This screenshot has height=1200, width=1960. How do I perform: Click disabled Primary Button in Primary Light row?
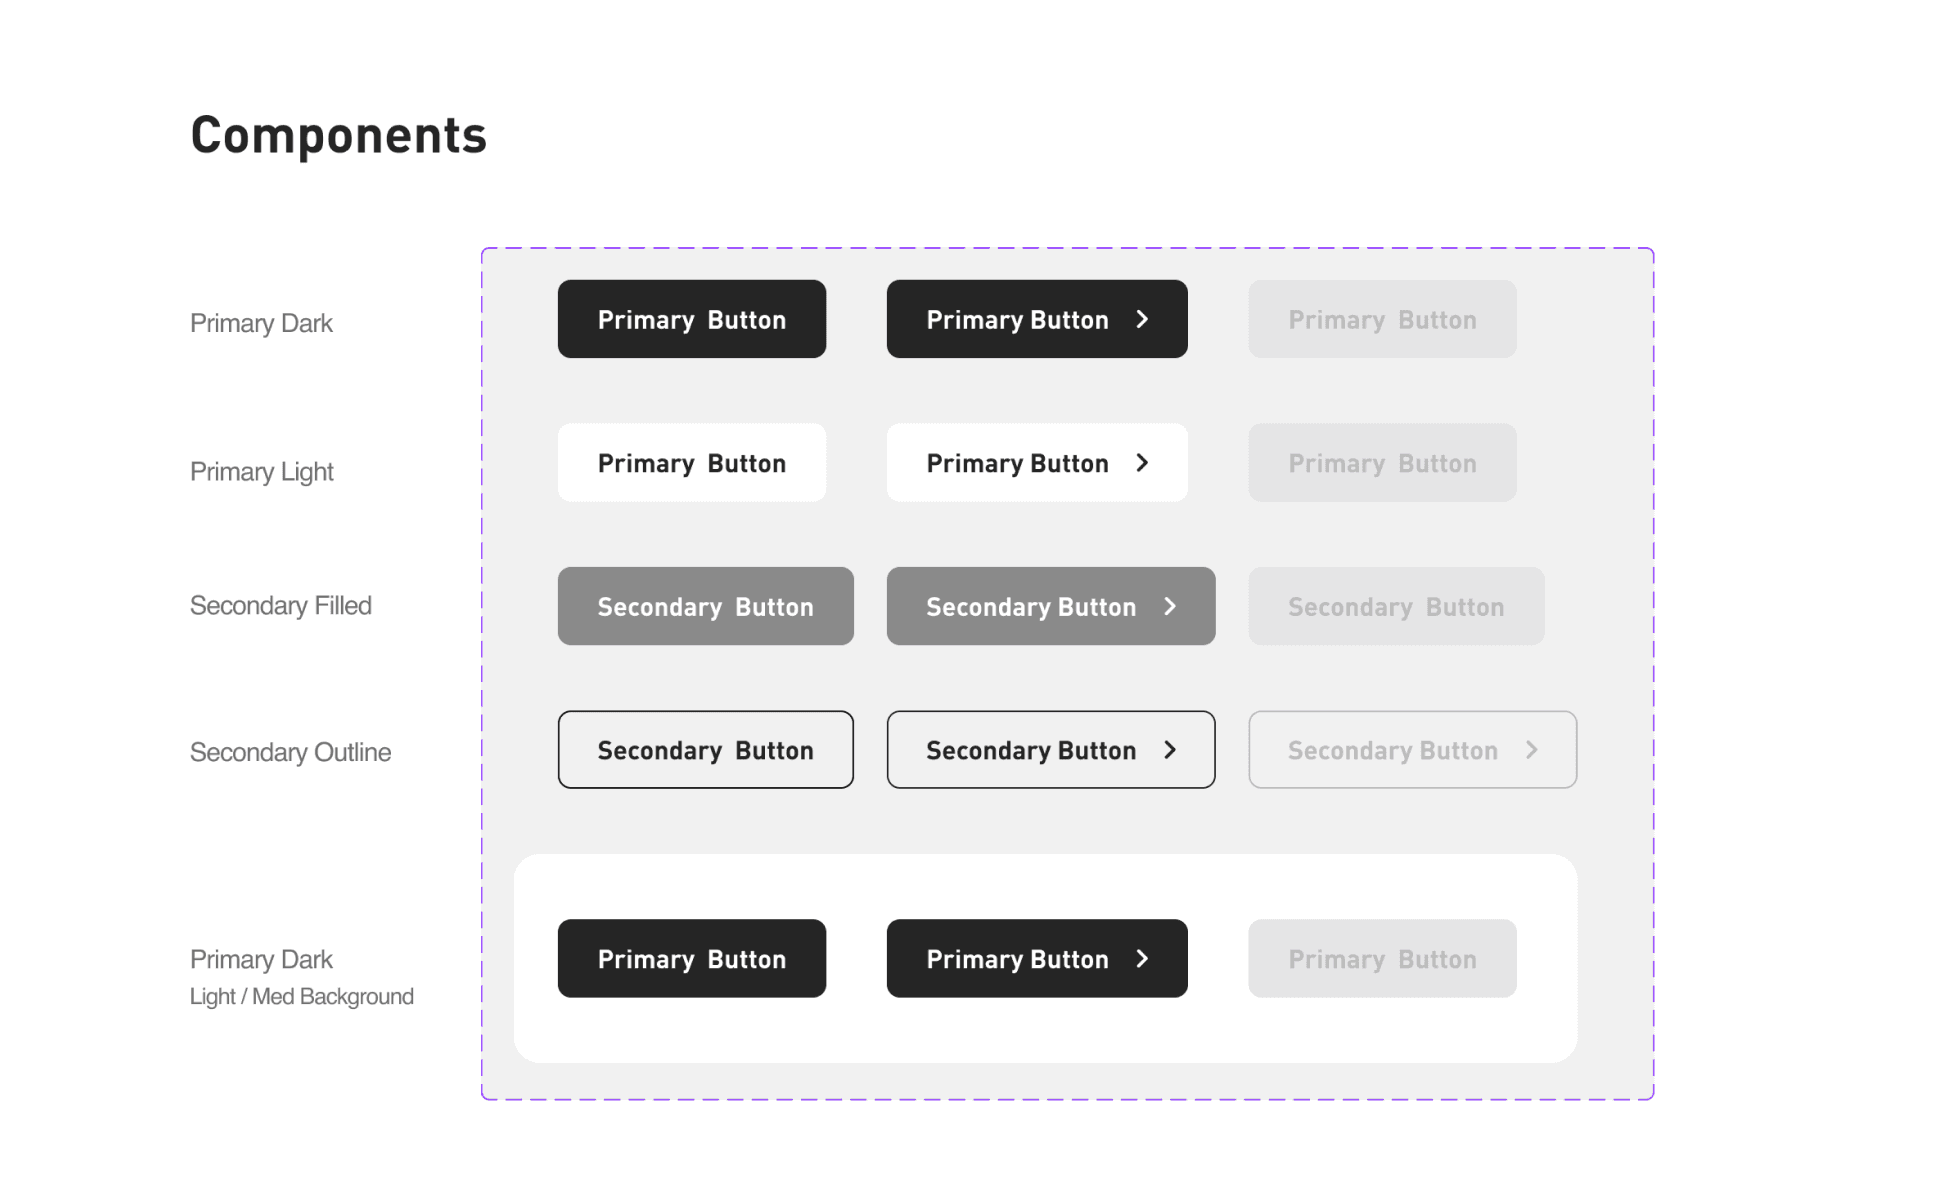1382,463
